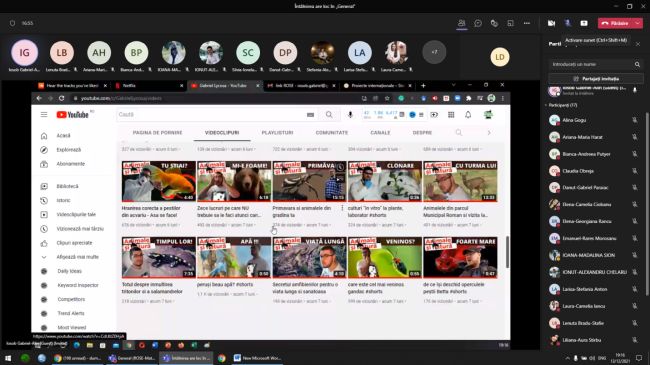Bookmark the page with the star icon
This screenshot has width=650, height=365.
[387, 98]
